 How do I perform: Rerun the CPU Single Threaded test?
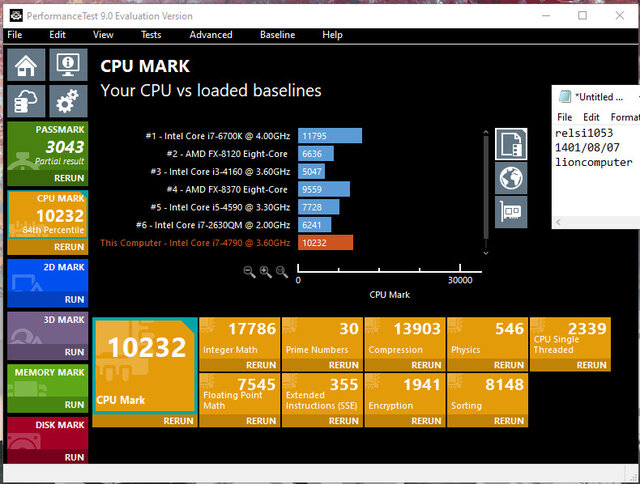591,366
